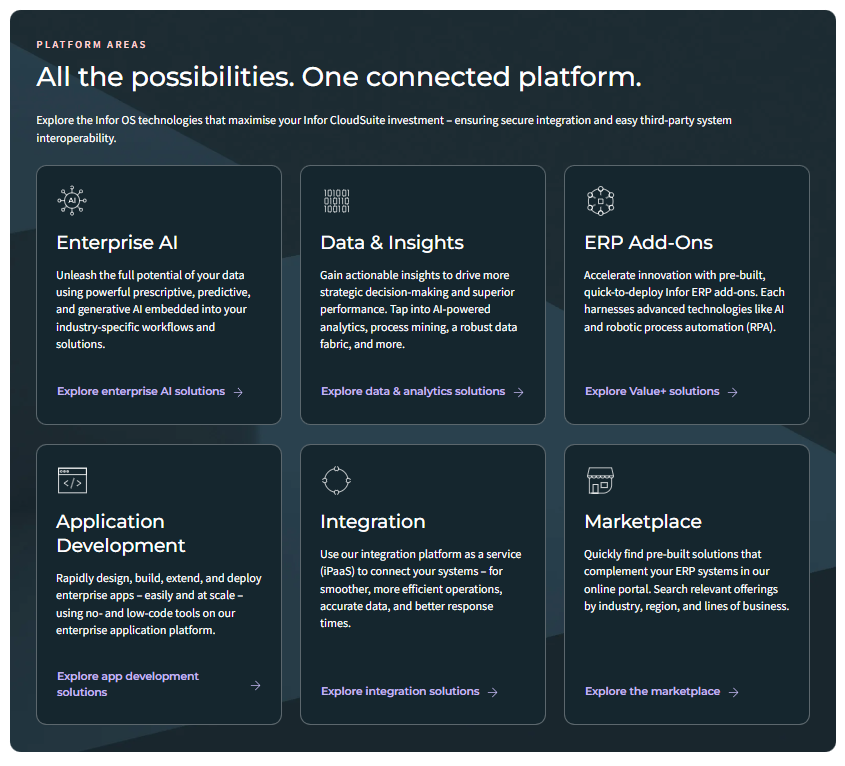Click arrow after Explore the marketplace

(x=733, y=692)
